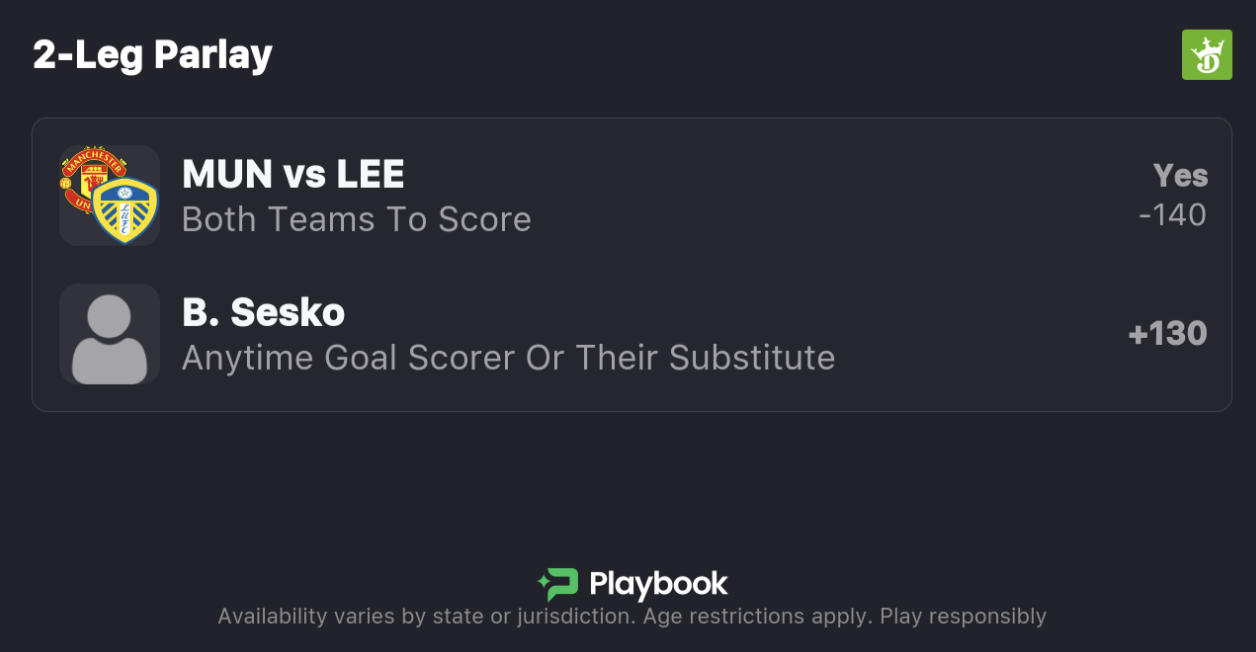Click the Playbook wordmark text

[658, 584]
